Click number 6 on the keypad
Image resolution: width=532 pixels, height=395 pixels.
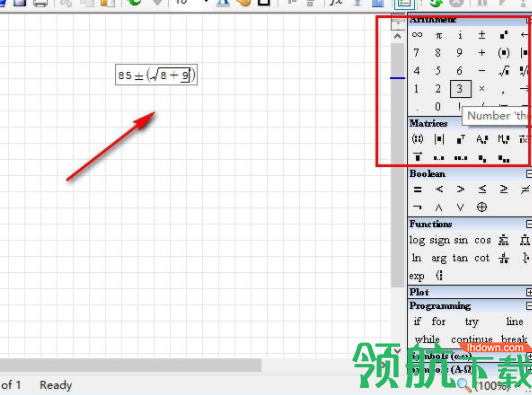[459, 71]
